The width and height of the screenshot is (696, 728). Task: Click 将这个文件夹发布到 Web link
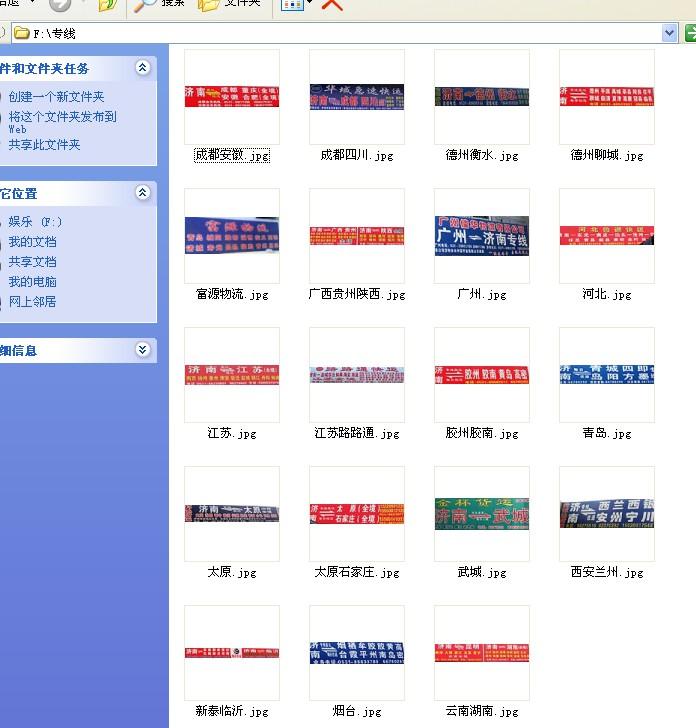pyautogui.click(x=62, y=122)
